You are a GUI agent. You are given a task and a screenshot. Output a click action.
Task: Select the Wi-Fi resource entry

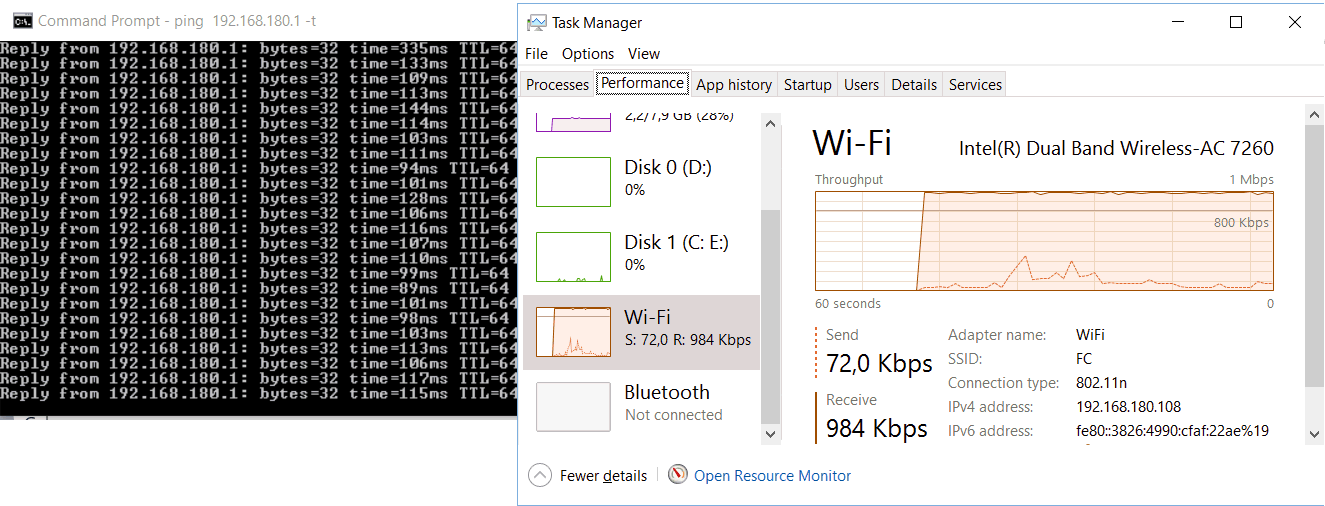641,333
